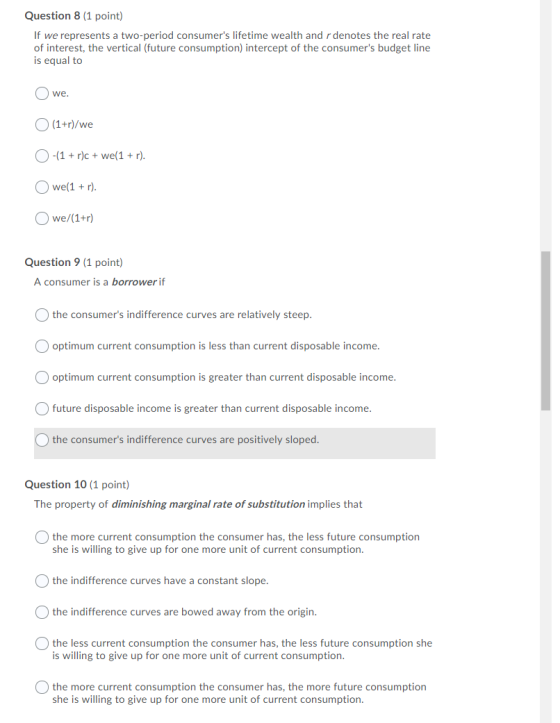Click the vertical scrollbar thumb

(x=546, y=331)
